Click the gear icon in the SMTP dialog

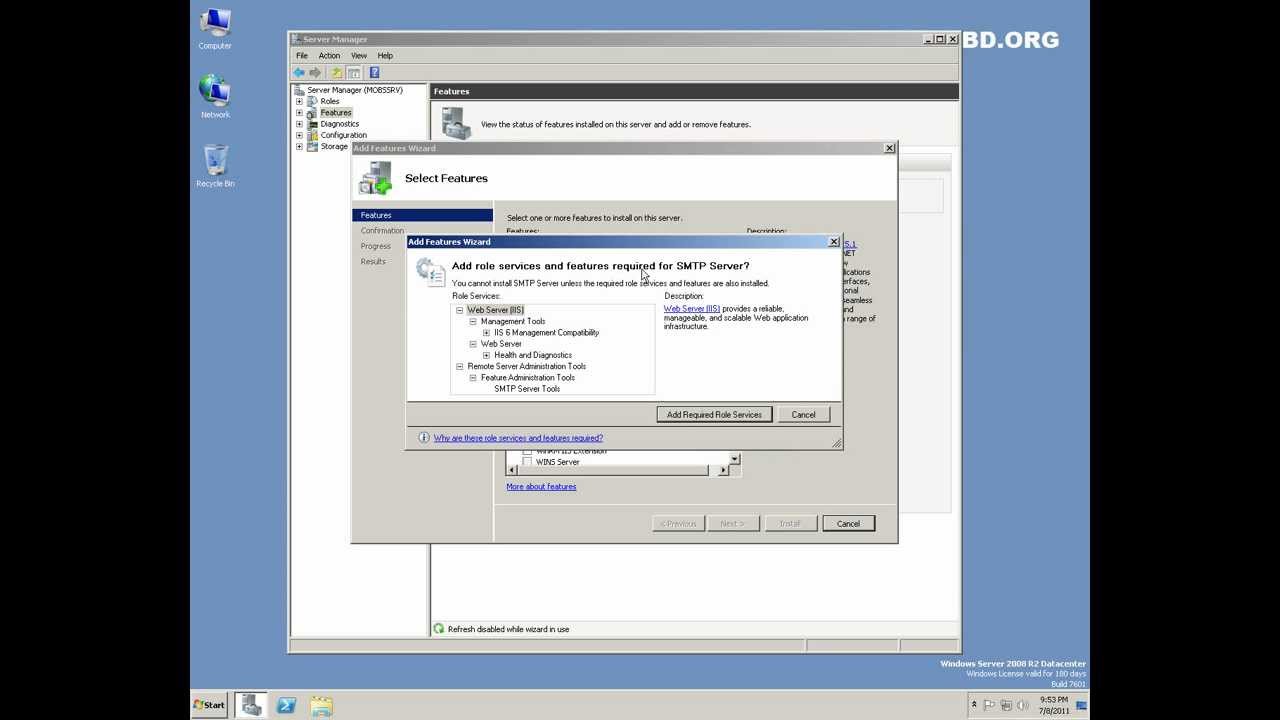coord(430,271)
